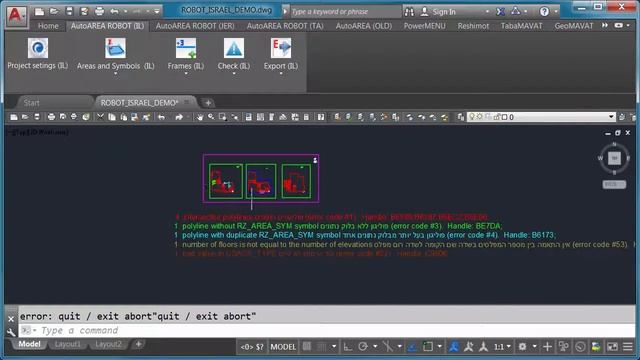Add a new layout with plus button

click(x=139, y=344)
